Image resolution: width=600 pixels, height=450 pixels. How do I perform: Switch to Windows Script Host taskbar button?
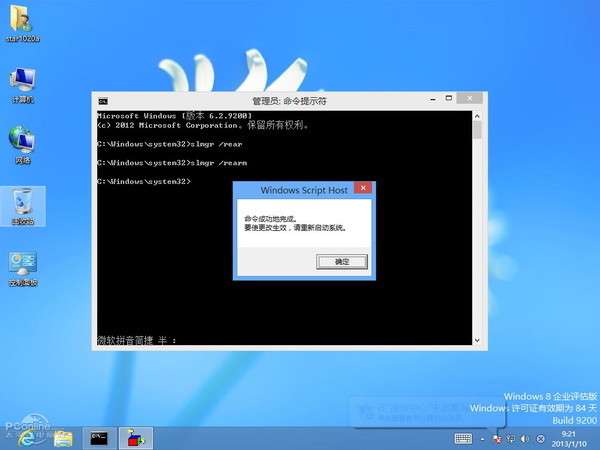[x=135, y=439]
